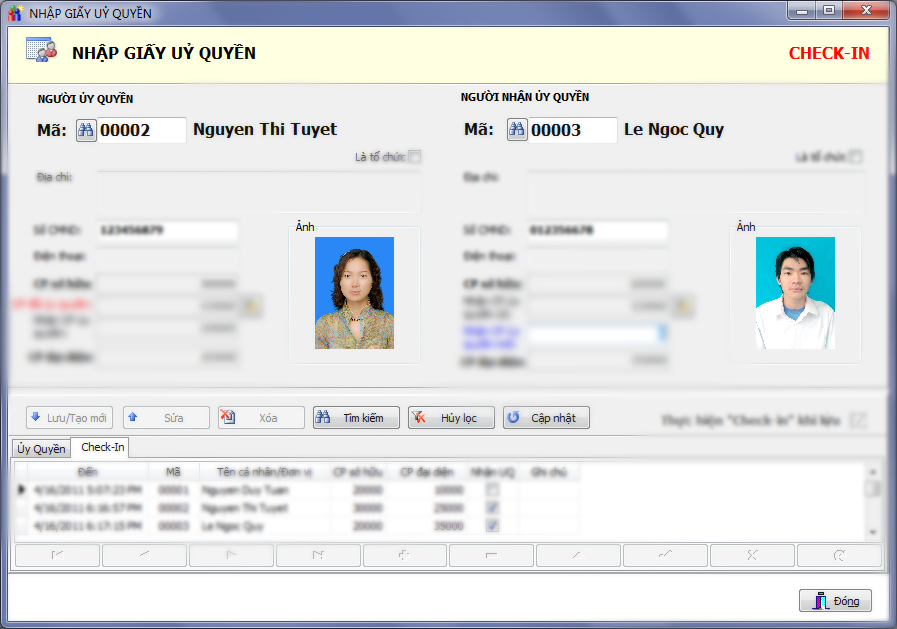This screenshot has height=629, width=897.
Task: Toggle authorizer's "Là tổ chức" checkbox
Action: coord(415,157)
